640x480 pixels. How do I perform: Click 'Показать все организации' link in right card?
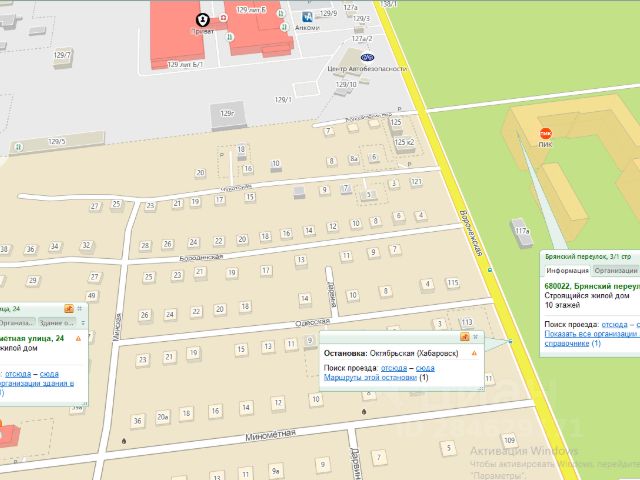click(x=590, y=333)
